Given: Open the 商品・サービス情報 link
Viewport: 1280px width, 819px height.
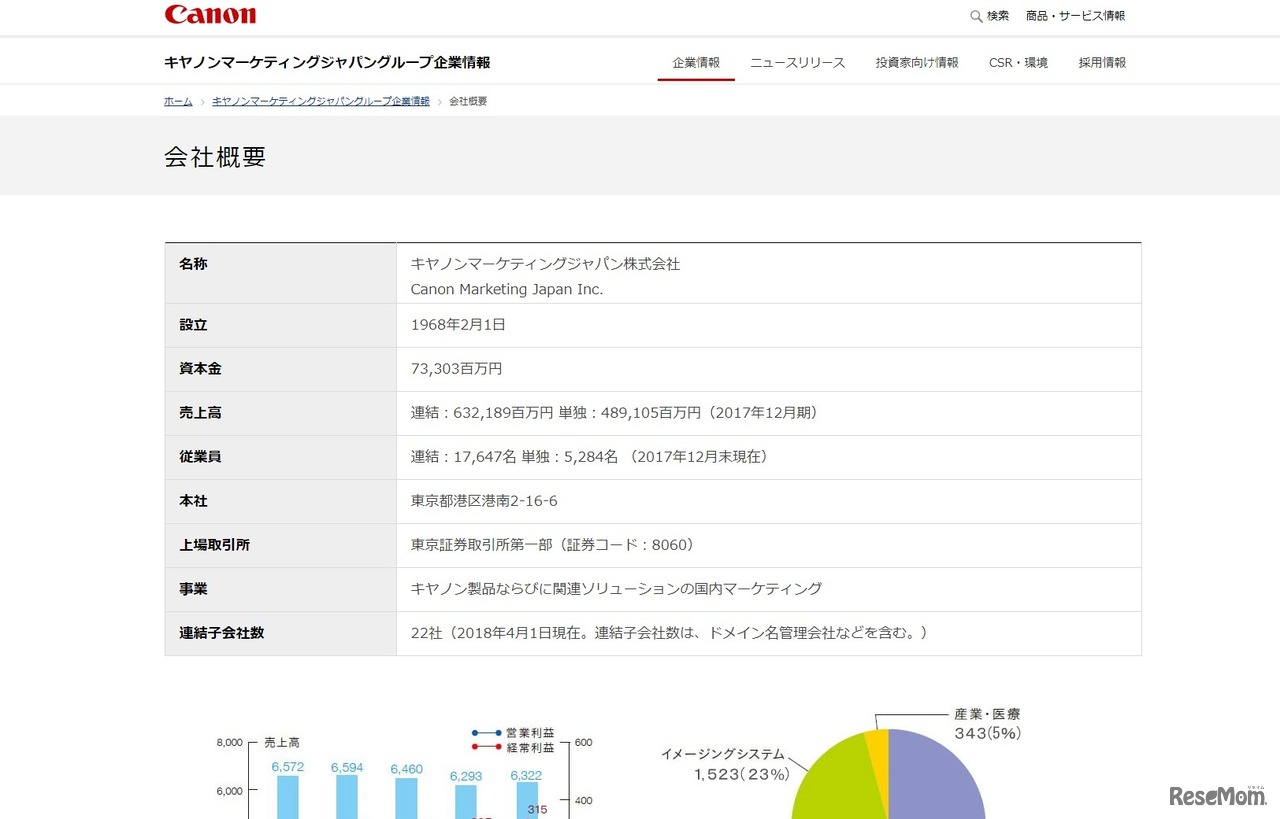Looking at the screenshot, I should point(1075,16).
